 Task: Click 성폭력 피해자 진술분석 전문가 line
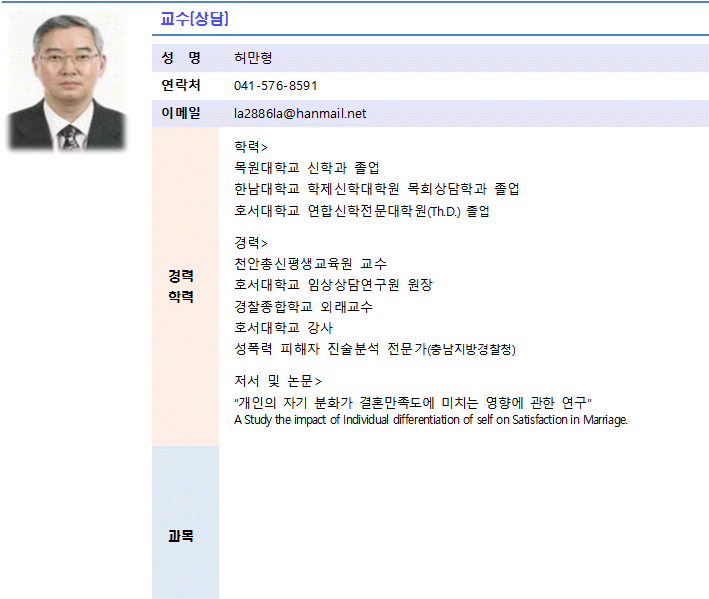(x=375, y=349)
